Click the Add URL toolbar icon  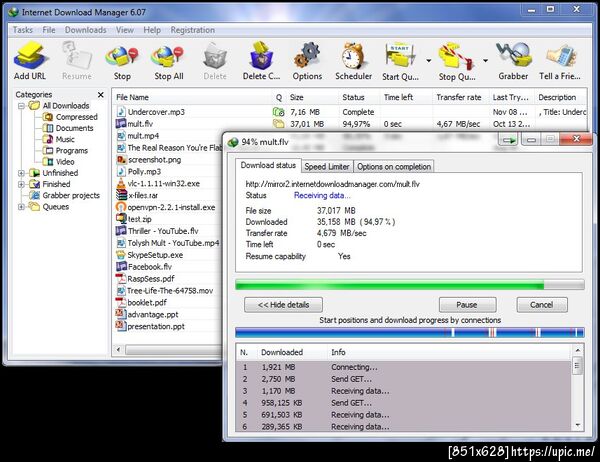click(x=30, y=56)
